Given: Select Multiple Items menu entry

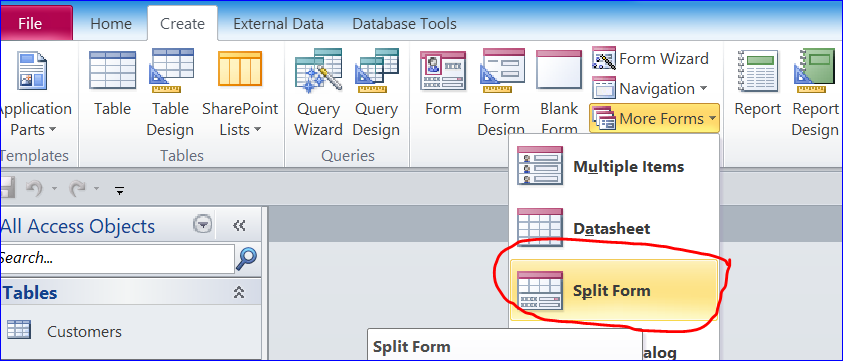Looking at the screenshot, I should [613, 166].
